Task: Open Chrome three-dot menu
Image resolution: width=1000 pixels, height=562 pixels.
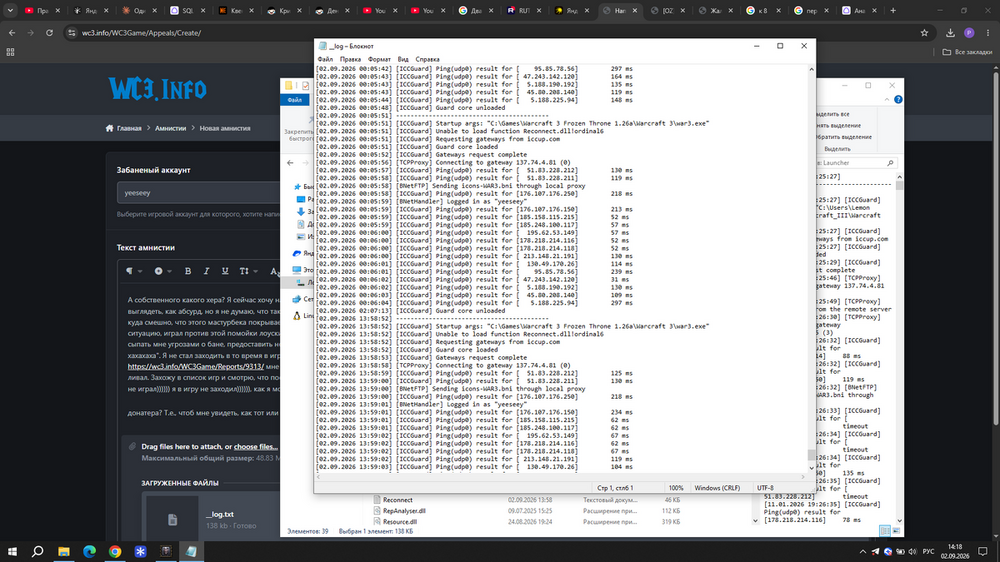Action: [x=988, y=33]
